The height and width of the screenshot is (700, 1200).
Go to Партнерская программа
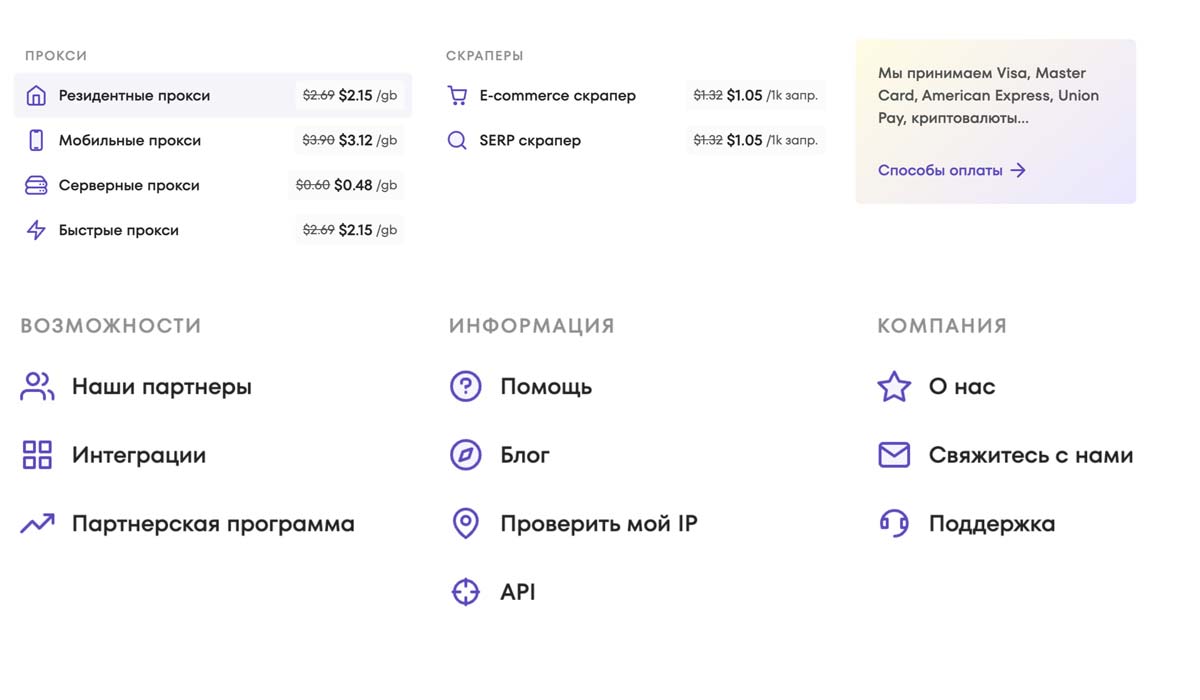click(212, 524)
